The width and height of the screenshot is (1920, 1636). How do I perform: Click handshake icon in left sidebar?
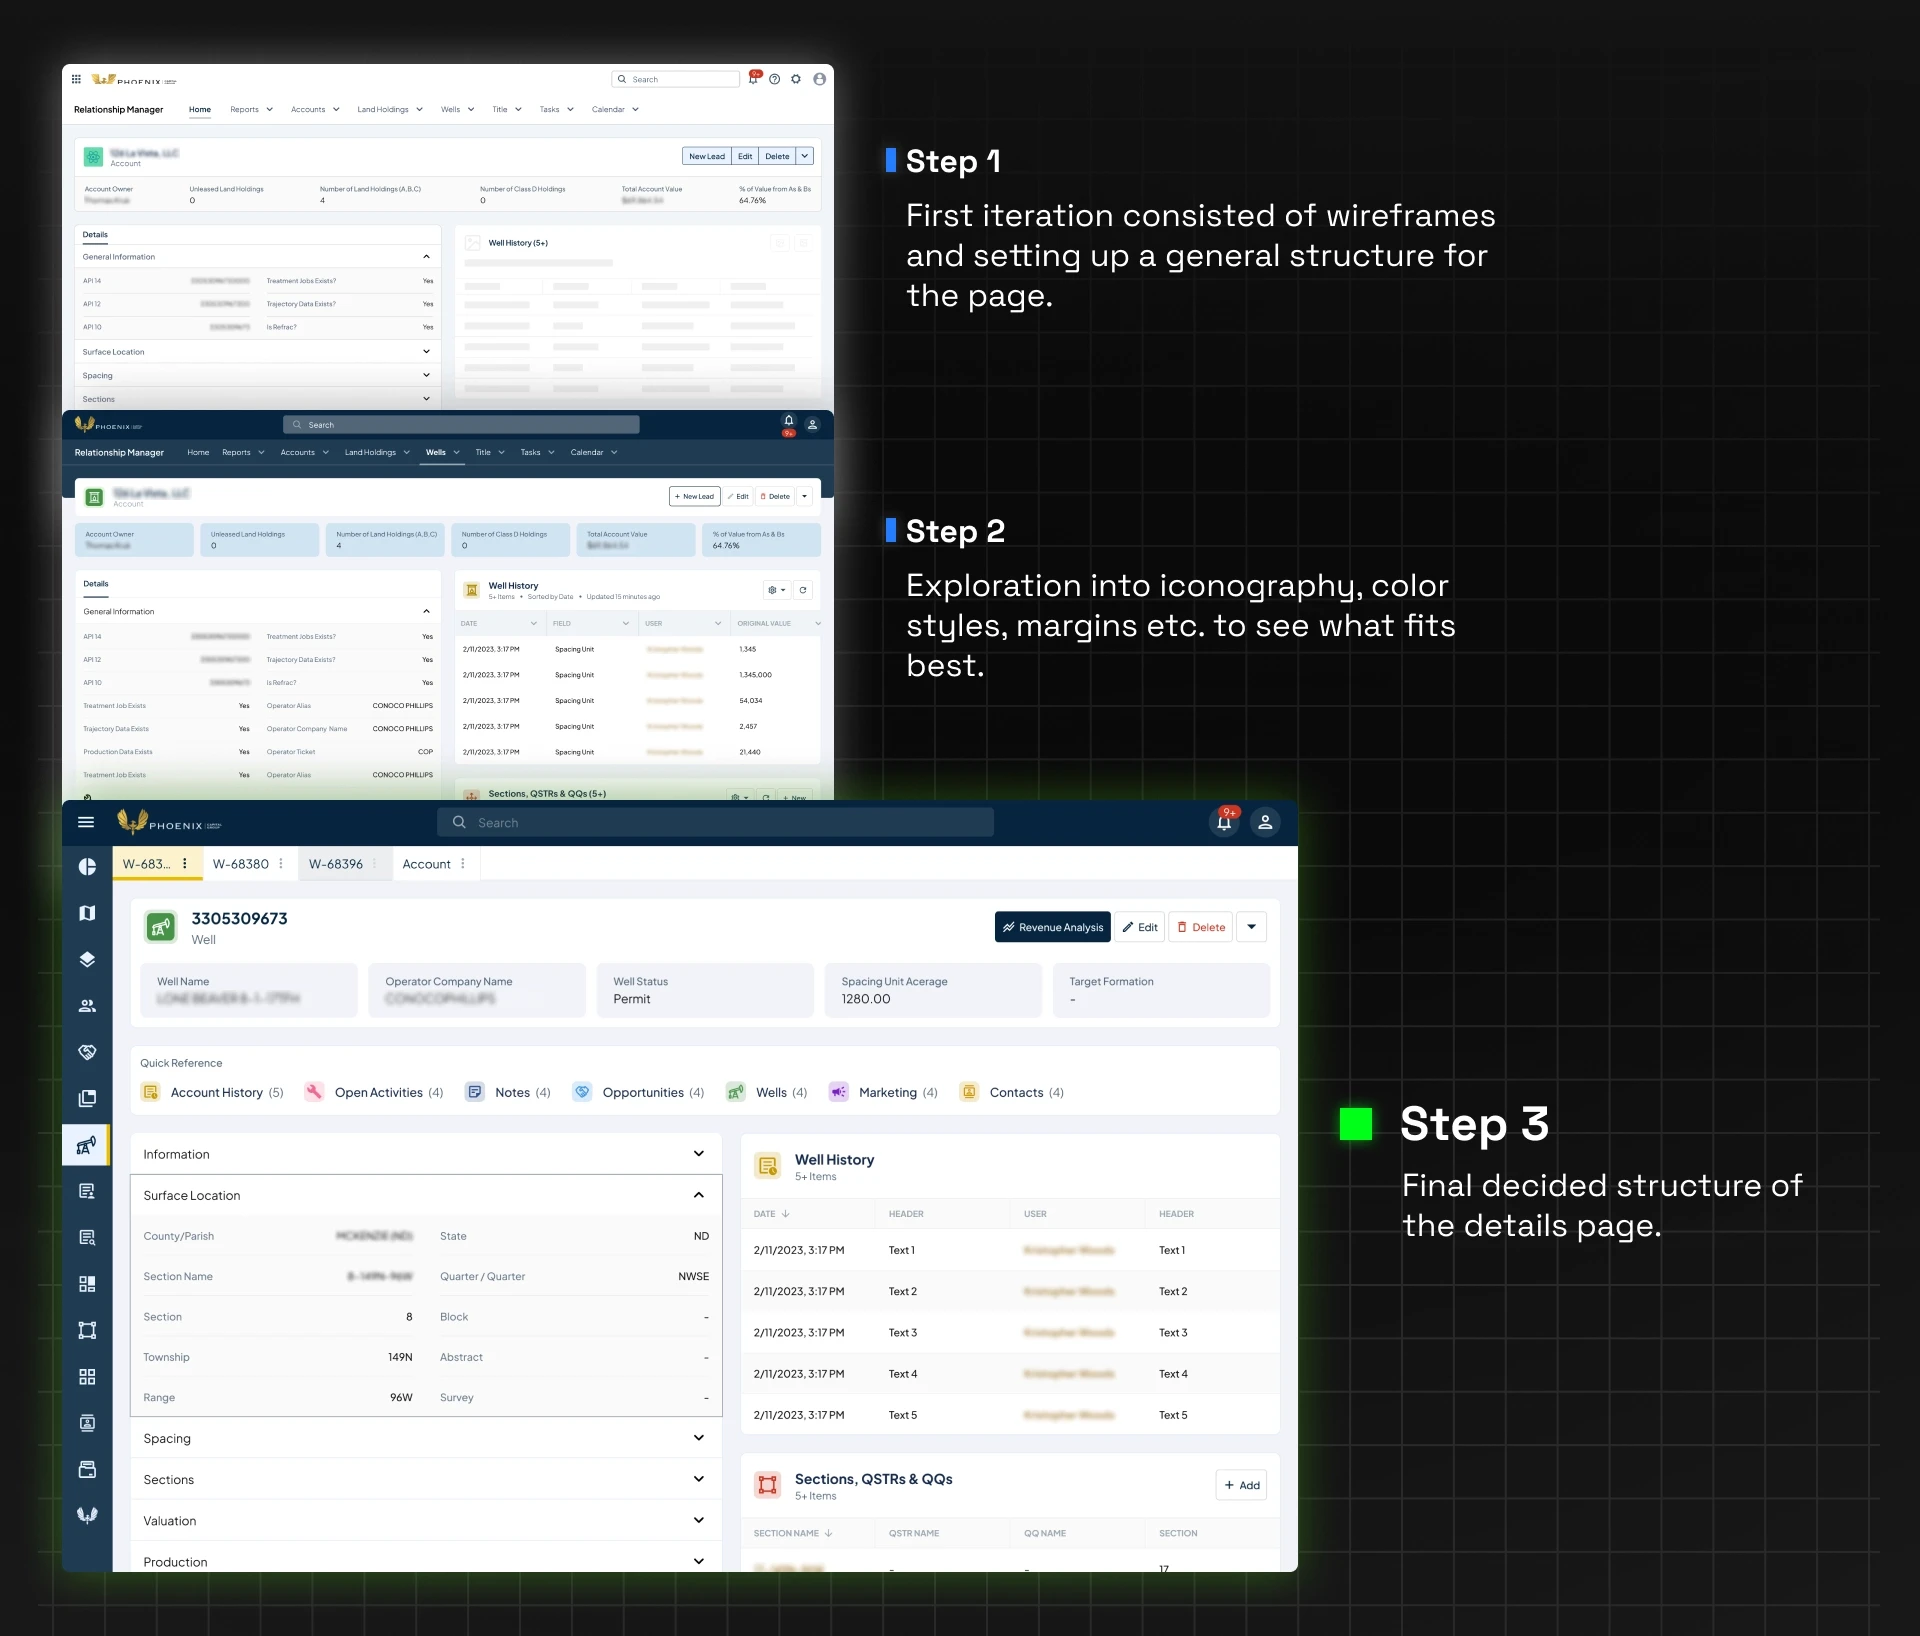[x=87, y=1052]
